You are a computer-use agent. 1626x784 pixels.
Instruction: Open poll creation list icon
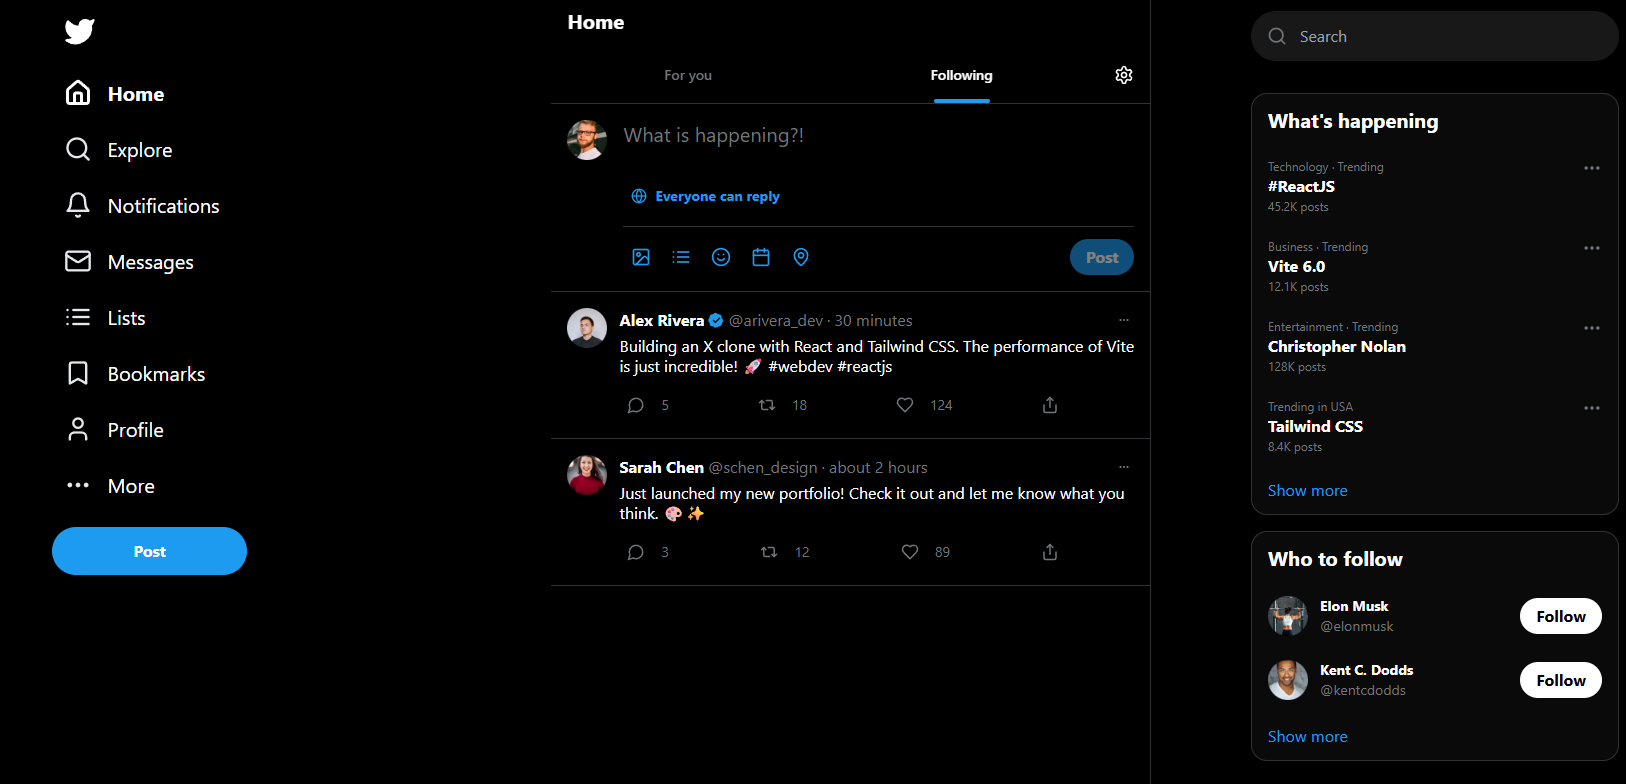(x=681, y=257)
